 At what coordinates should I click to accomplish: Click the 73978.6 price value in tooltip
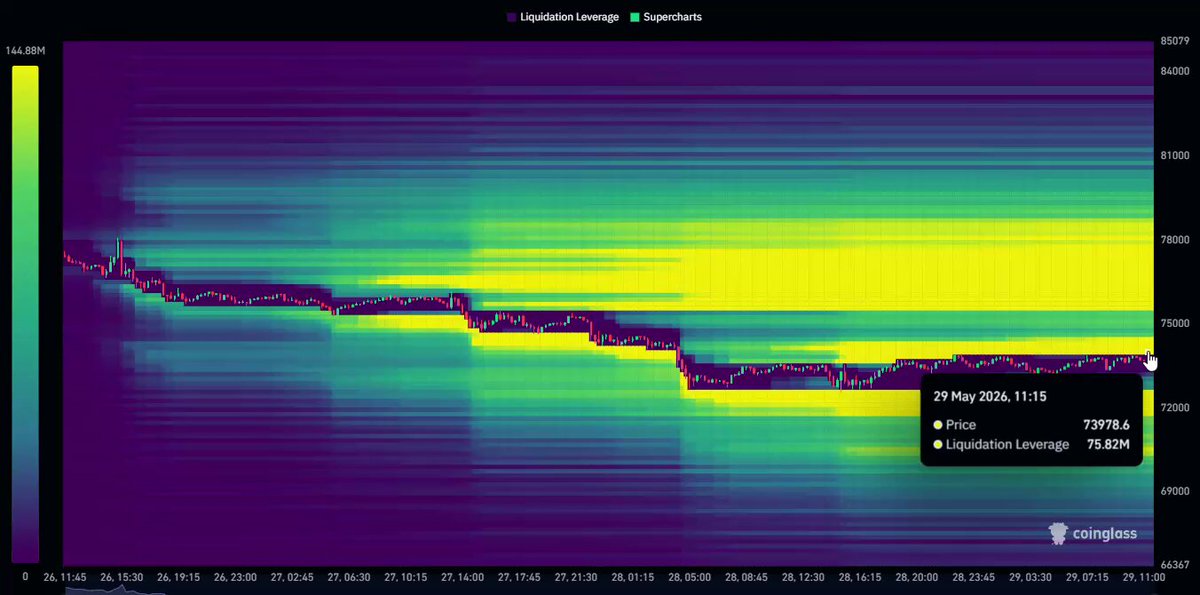tap(1105, 425)
